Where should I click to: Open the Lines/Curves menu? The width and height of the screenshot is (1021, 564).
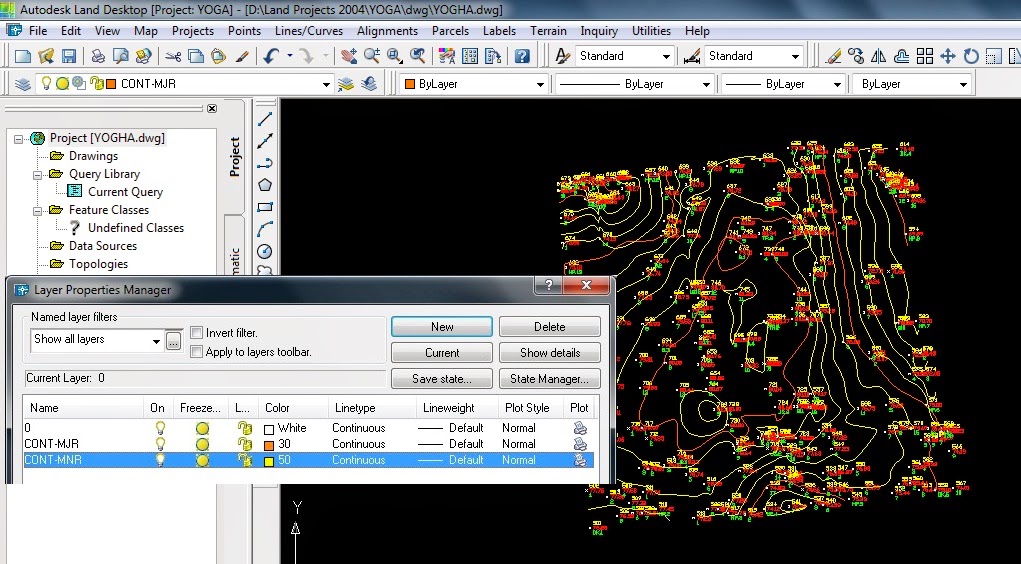pyautogui.click(x=309, y=31)
